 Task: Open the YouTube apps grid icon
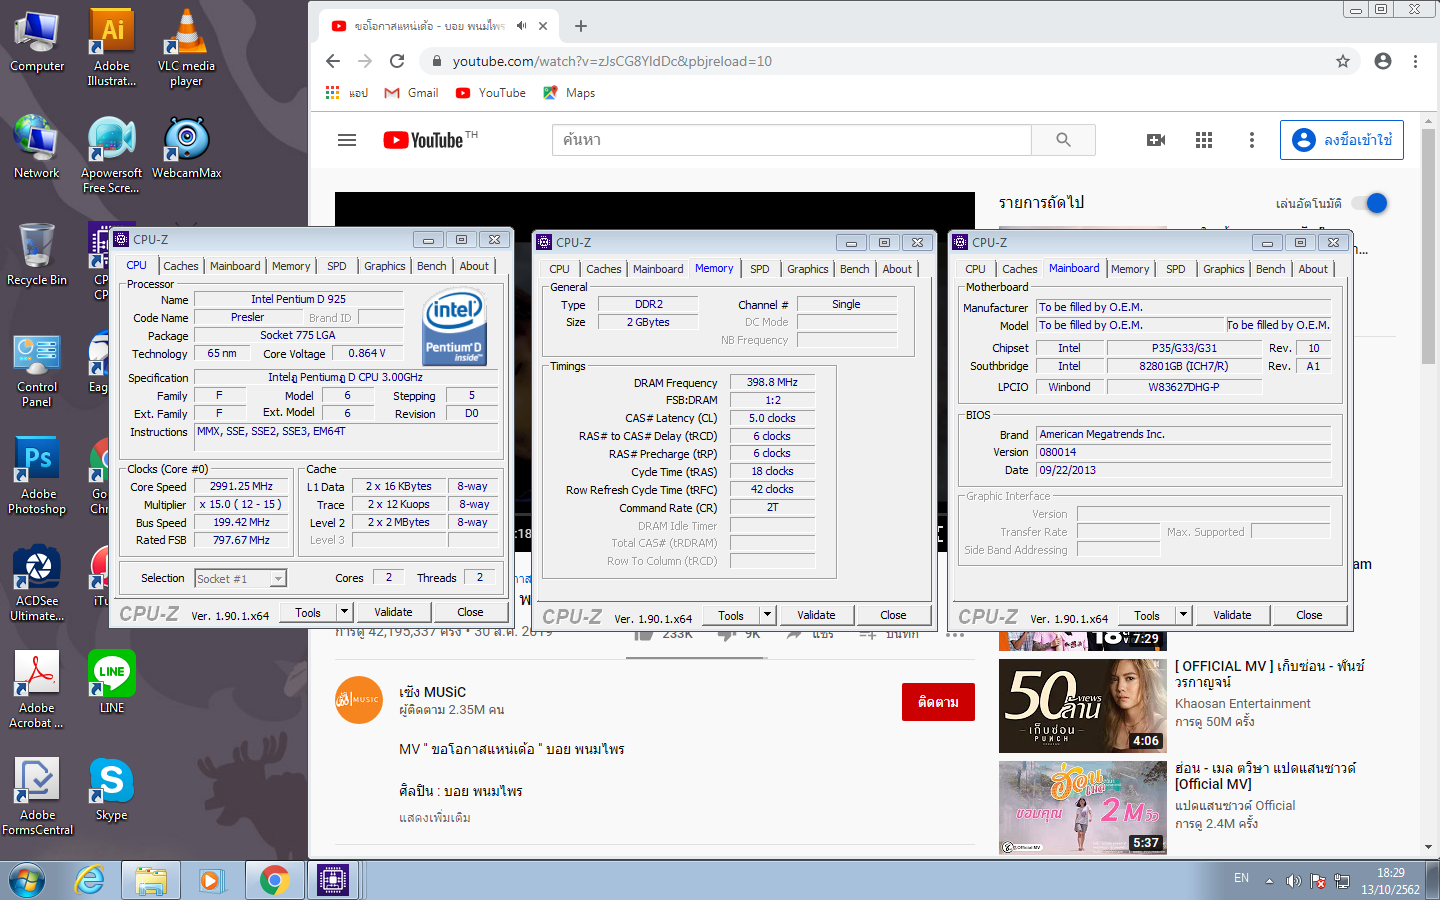point(1204,140)
